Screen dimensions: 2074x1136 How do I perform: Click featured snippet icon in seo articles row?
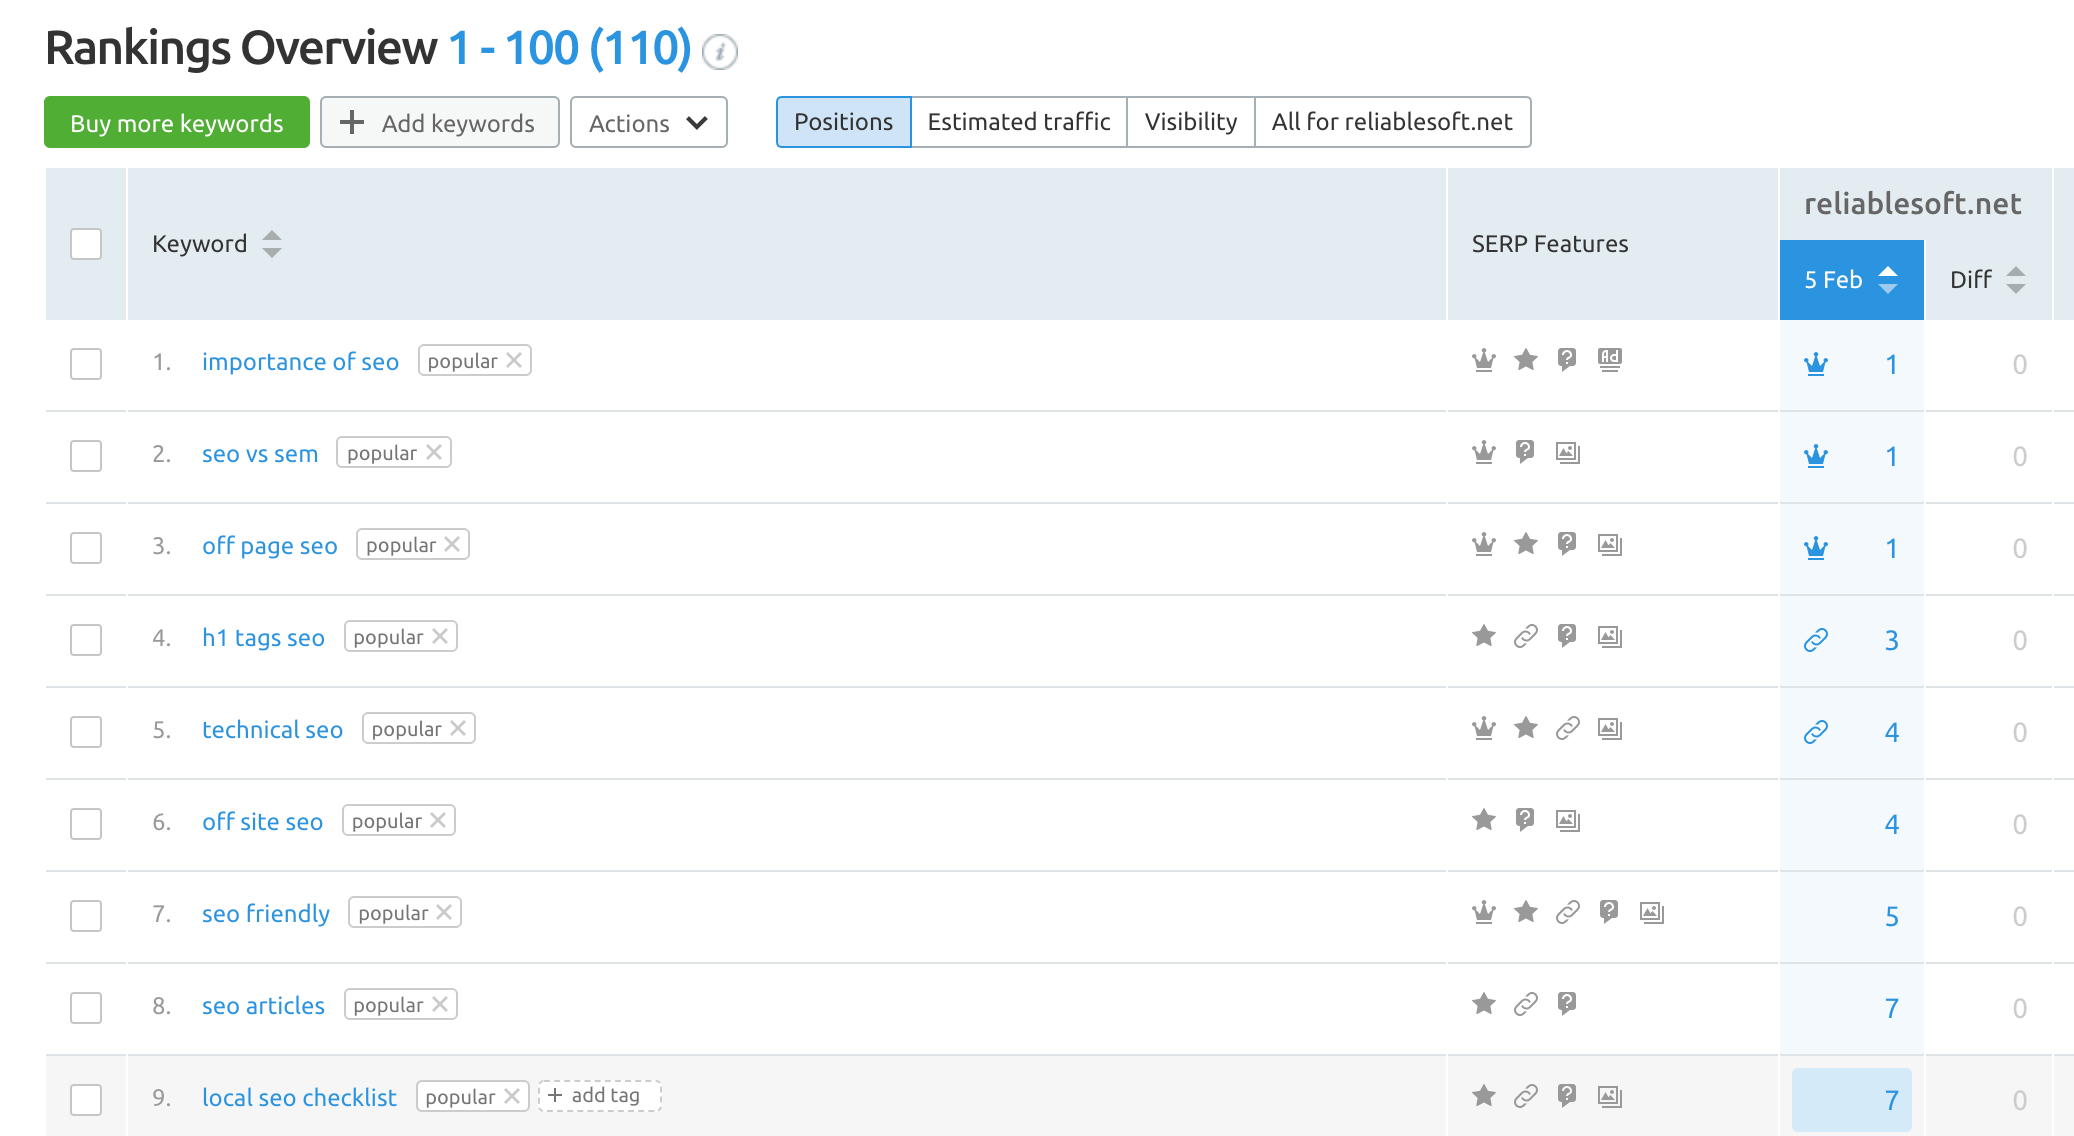[x=1567, y=1003]
